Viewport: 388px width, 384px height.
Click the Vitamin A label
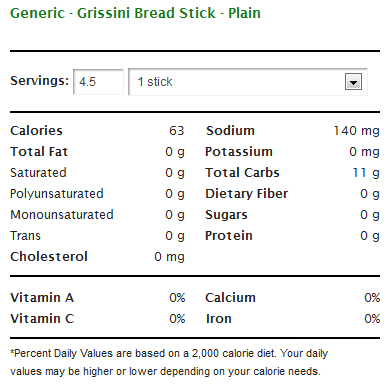pyautogui.click(x=42, y=298)
